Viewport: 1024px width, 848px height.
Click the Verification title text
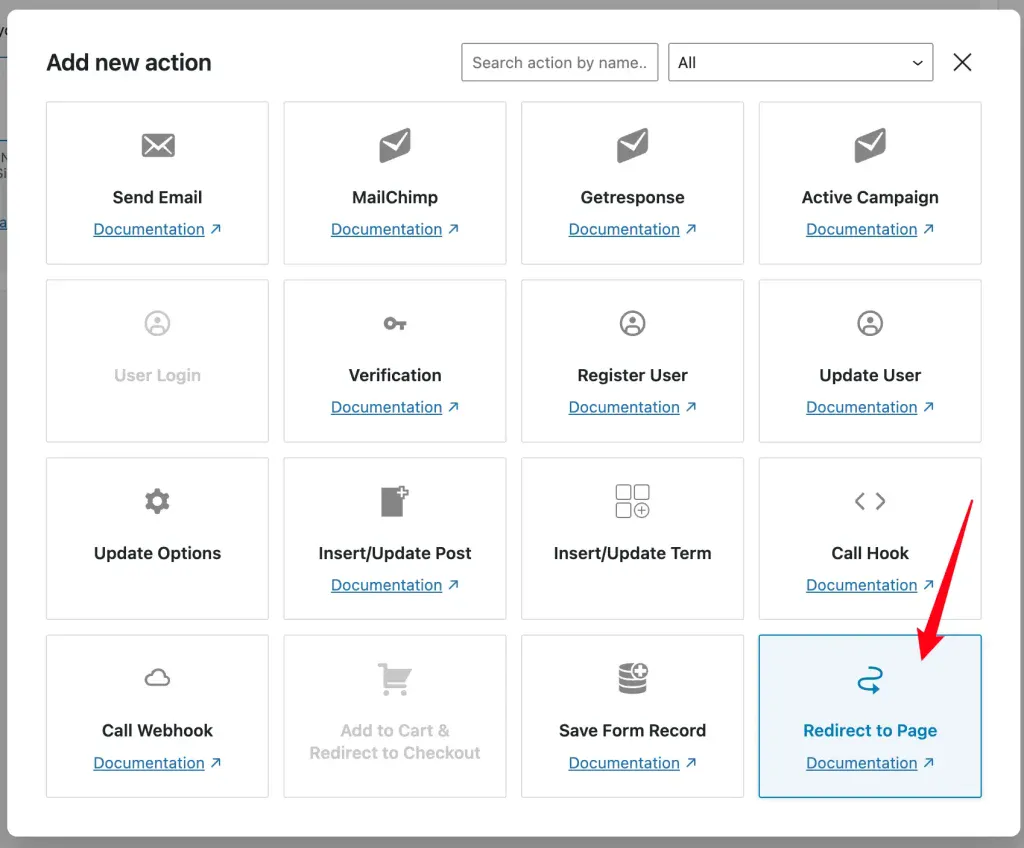[x=395, y=375]
